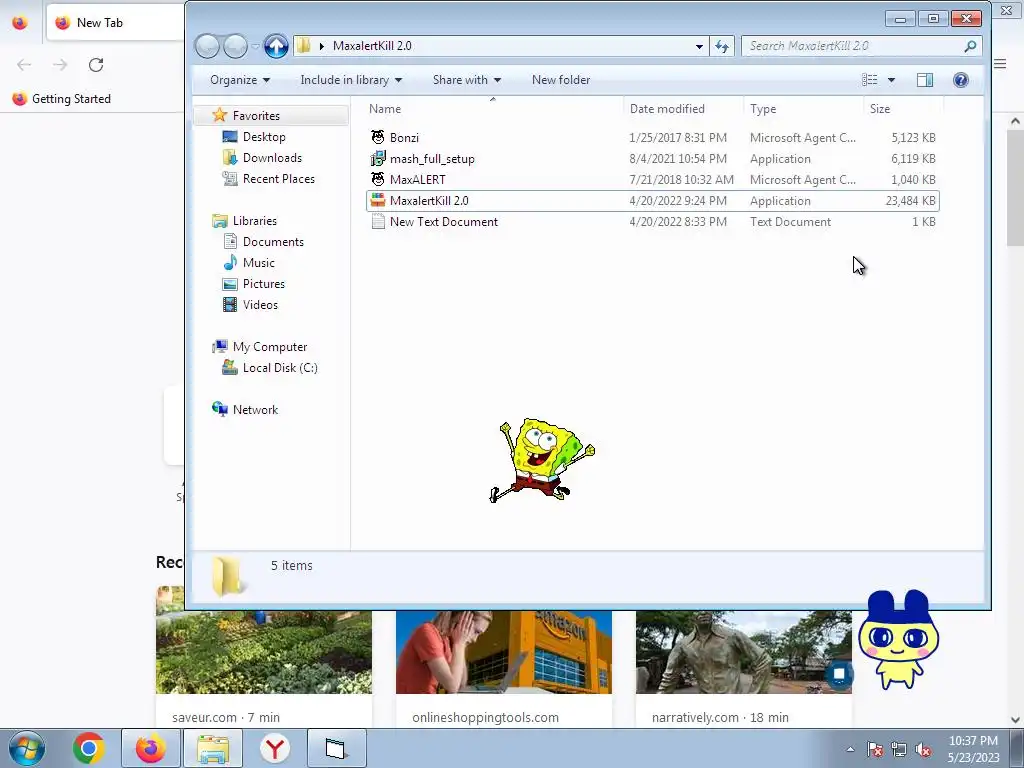Open Getting Started bookmark in Firefox
This screenshot has height=768, width=1024.
62,99
